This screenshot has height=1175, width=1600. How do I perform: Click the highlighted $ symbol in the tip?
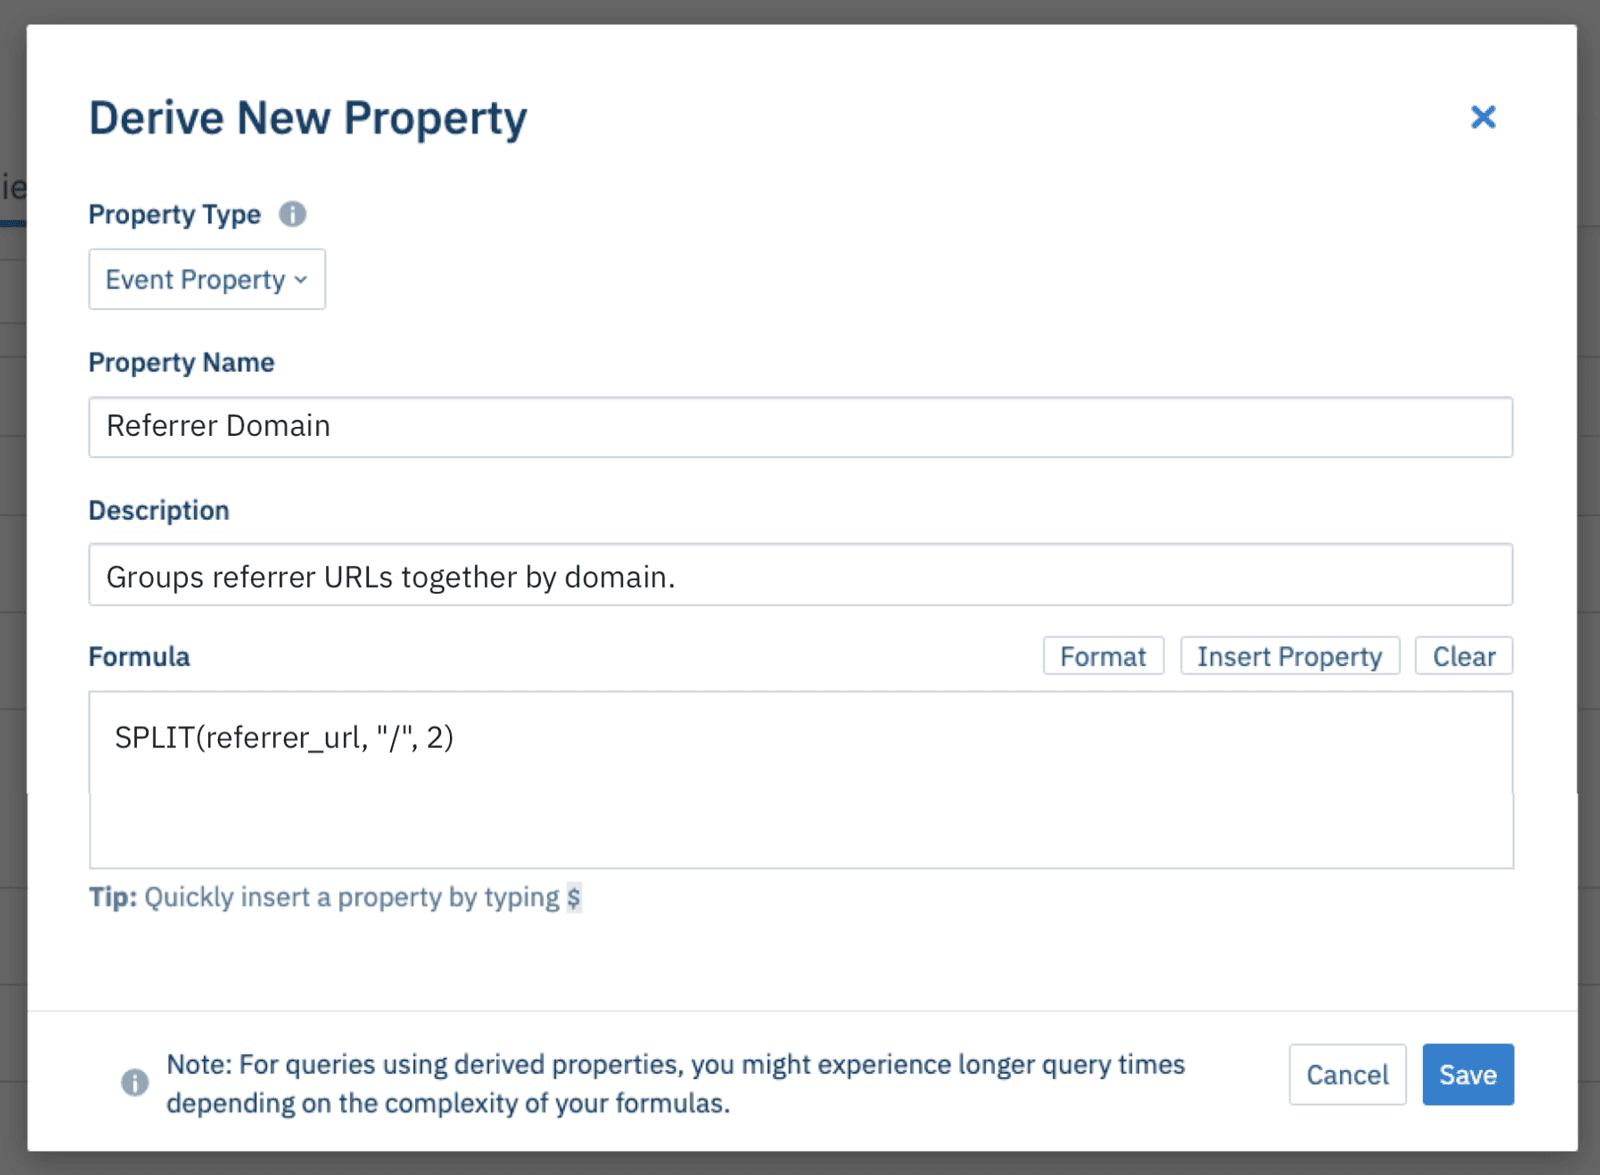coord(573,897)
